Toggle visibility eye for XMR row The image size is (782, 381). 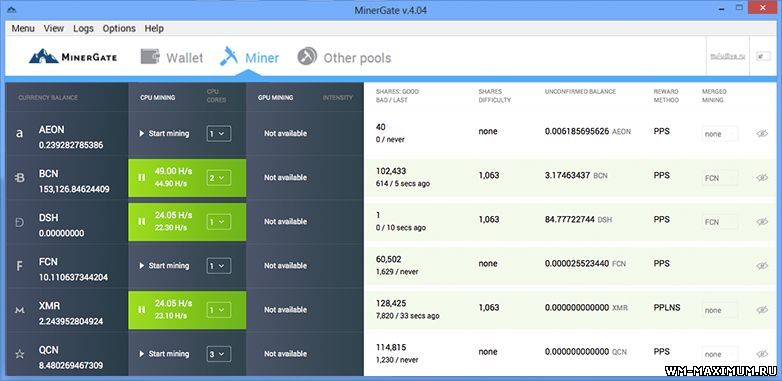[x=762, y=310]
